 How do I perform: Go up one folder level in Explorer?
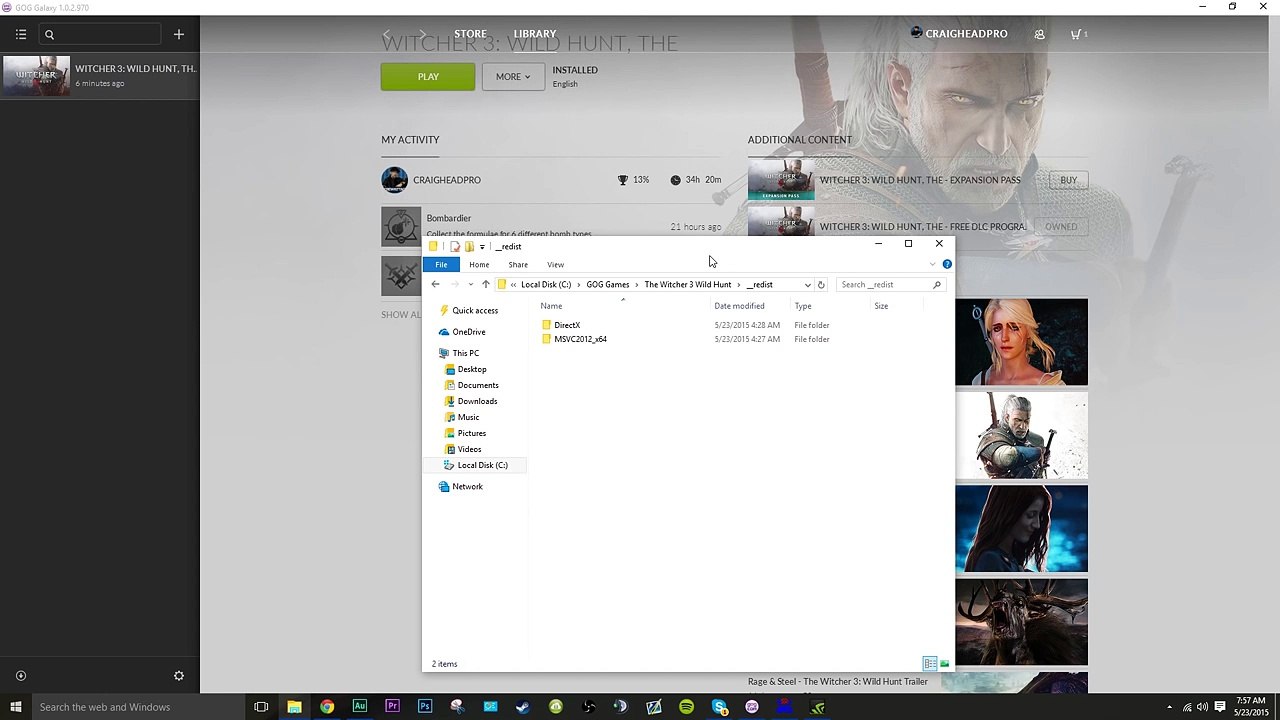pos(486,284)
